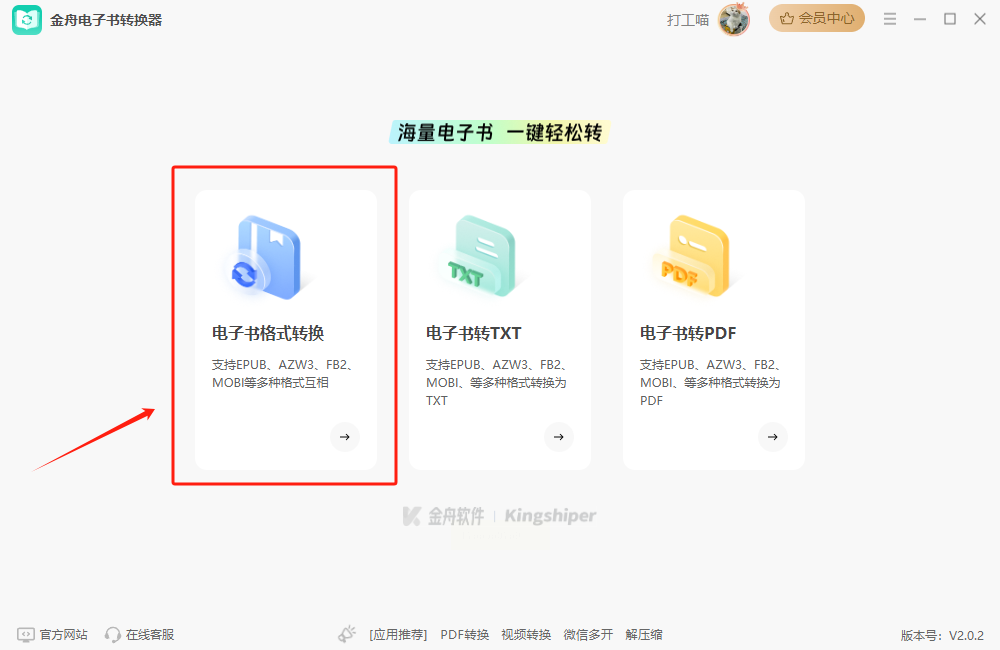The height and width of the screenshot is (650, 1000).
Task: Click the 金舟电子书转换器 title text
Action: pyautogui.click(x=106, y=20)
